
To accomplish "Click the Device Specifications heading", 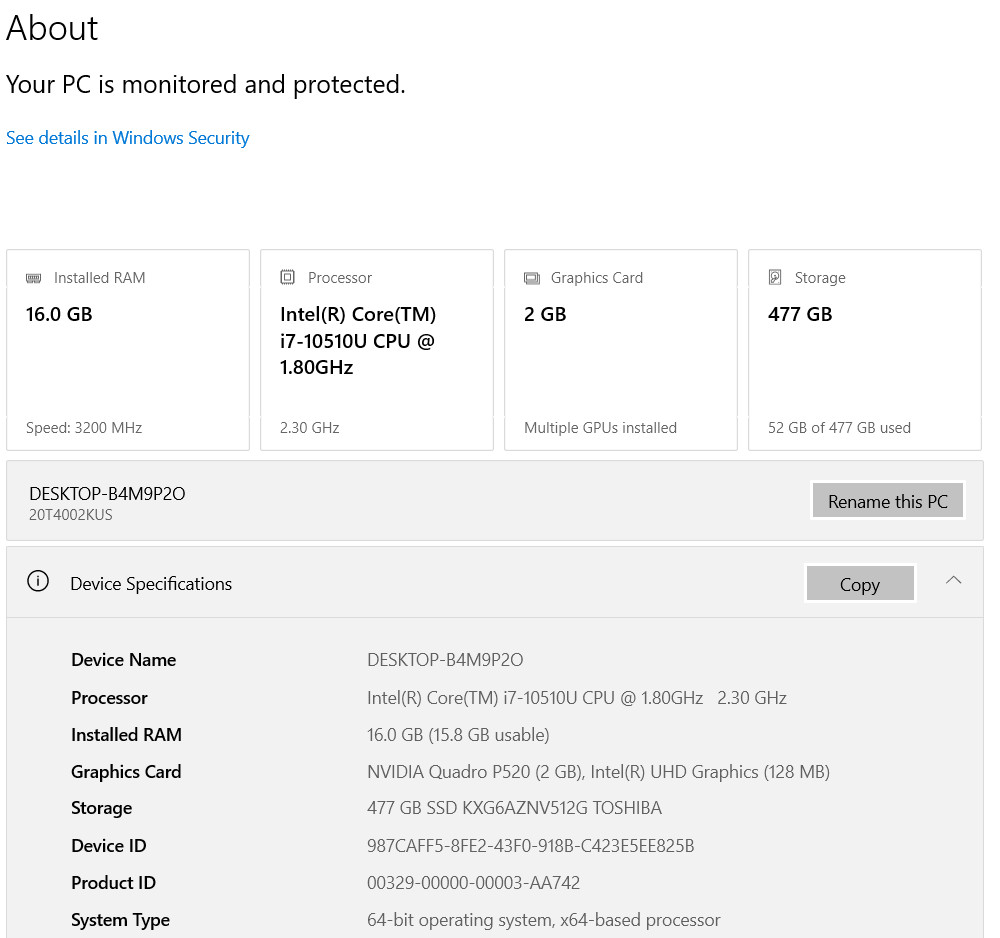I will coord(151,584).
